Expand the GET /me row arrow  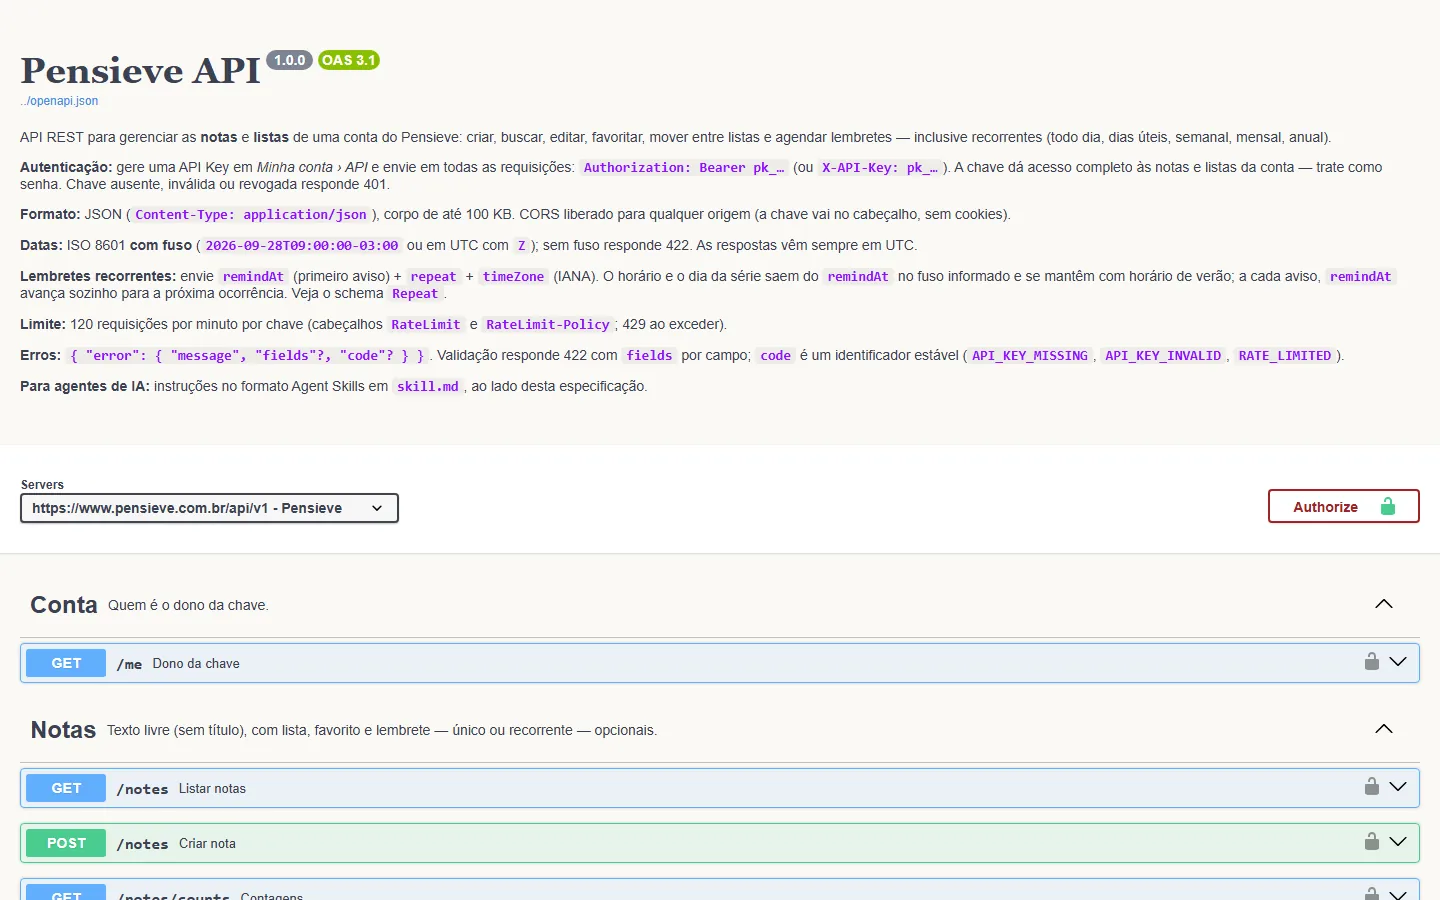pos(1398,661)
